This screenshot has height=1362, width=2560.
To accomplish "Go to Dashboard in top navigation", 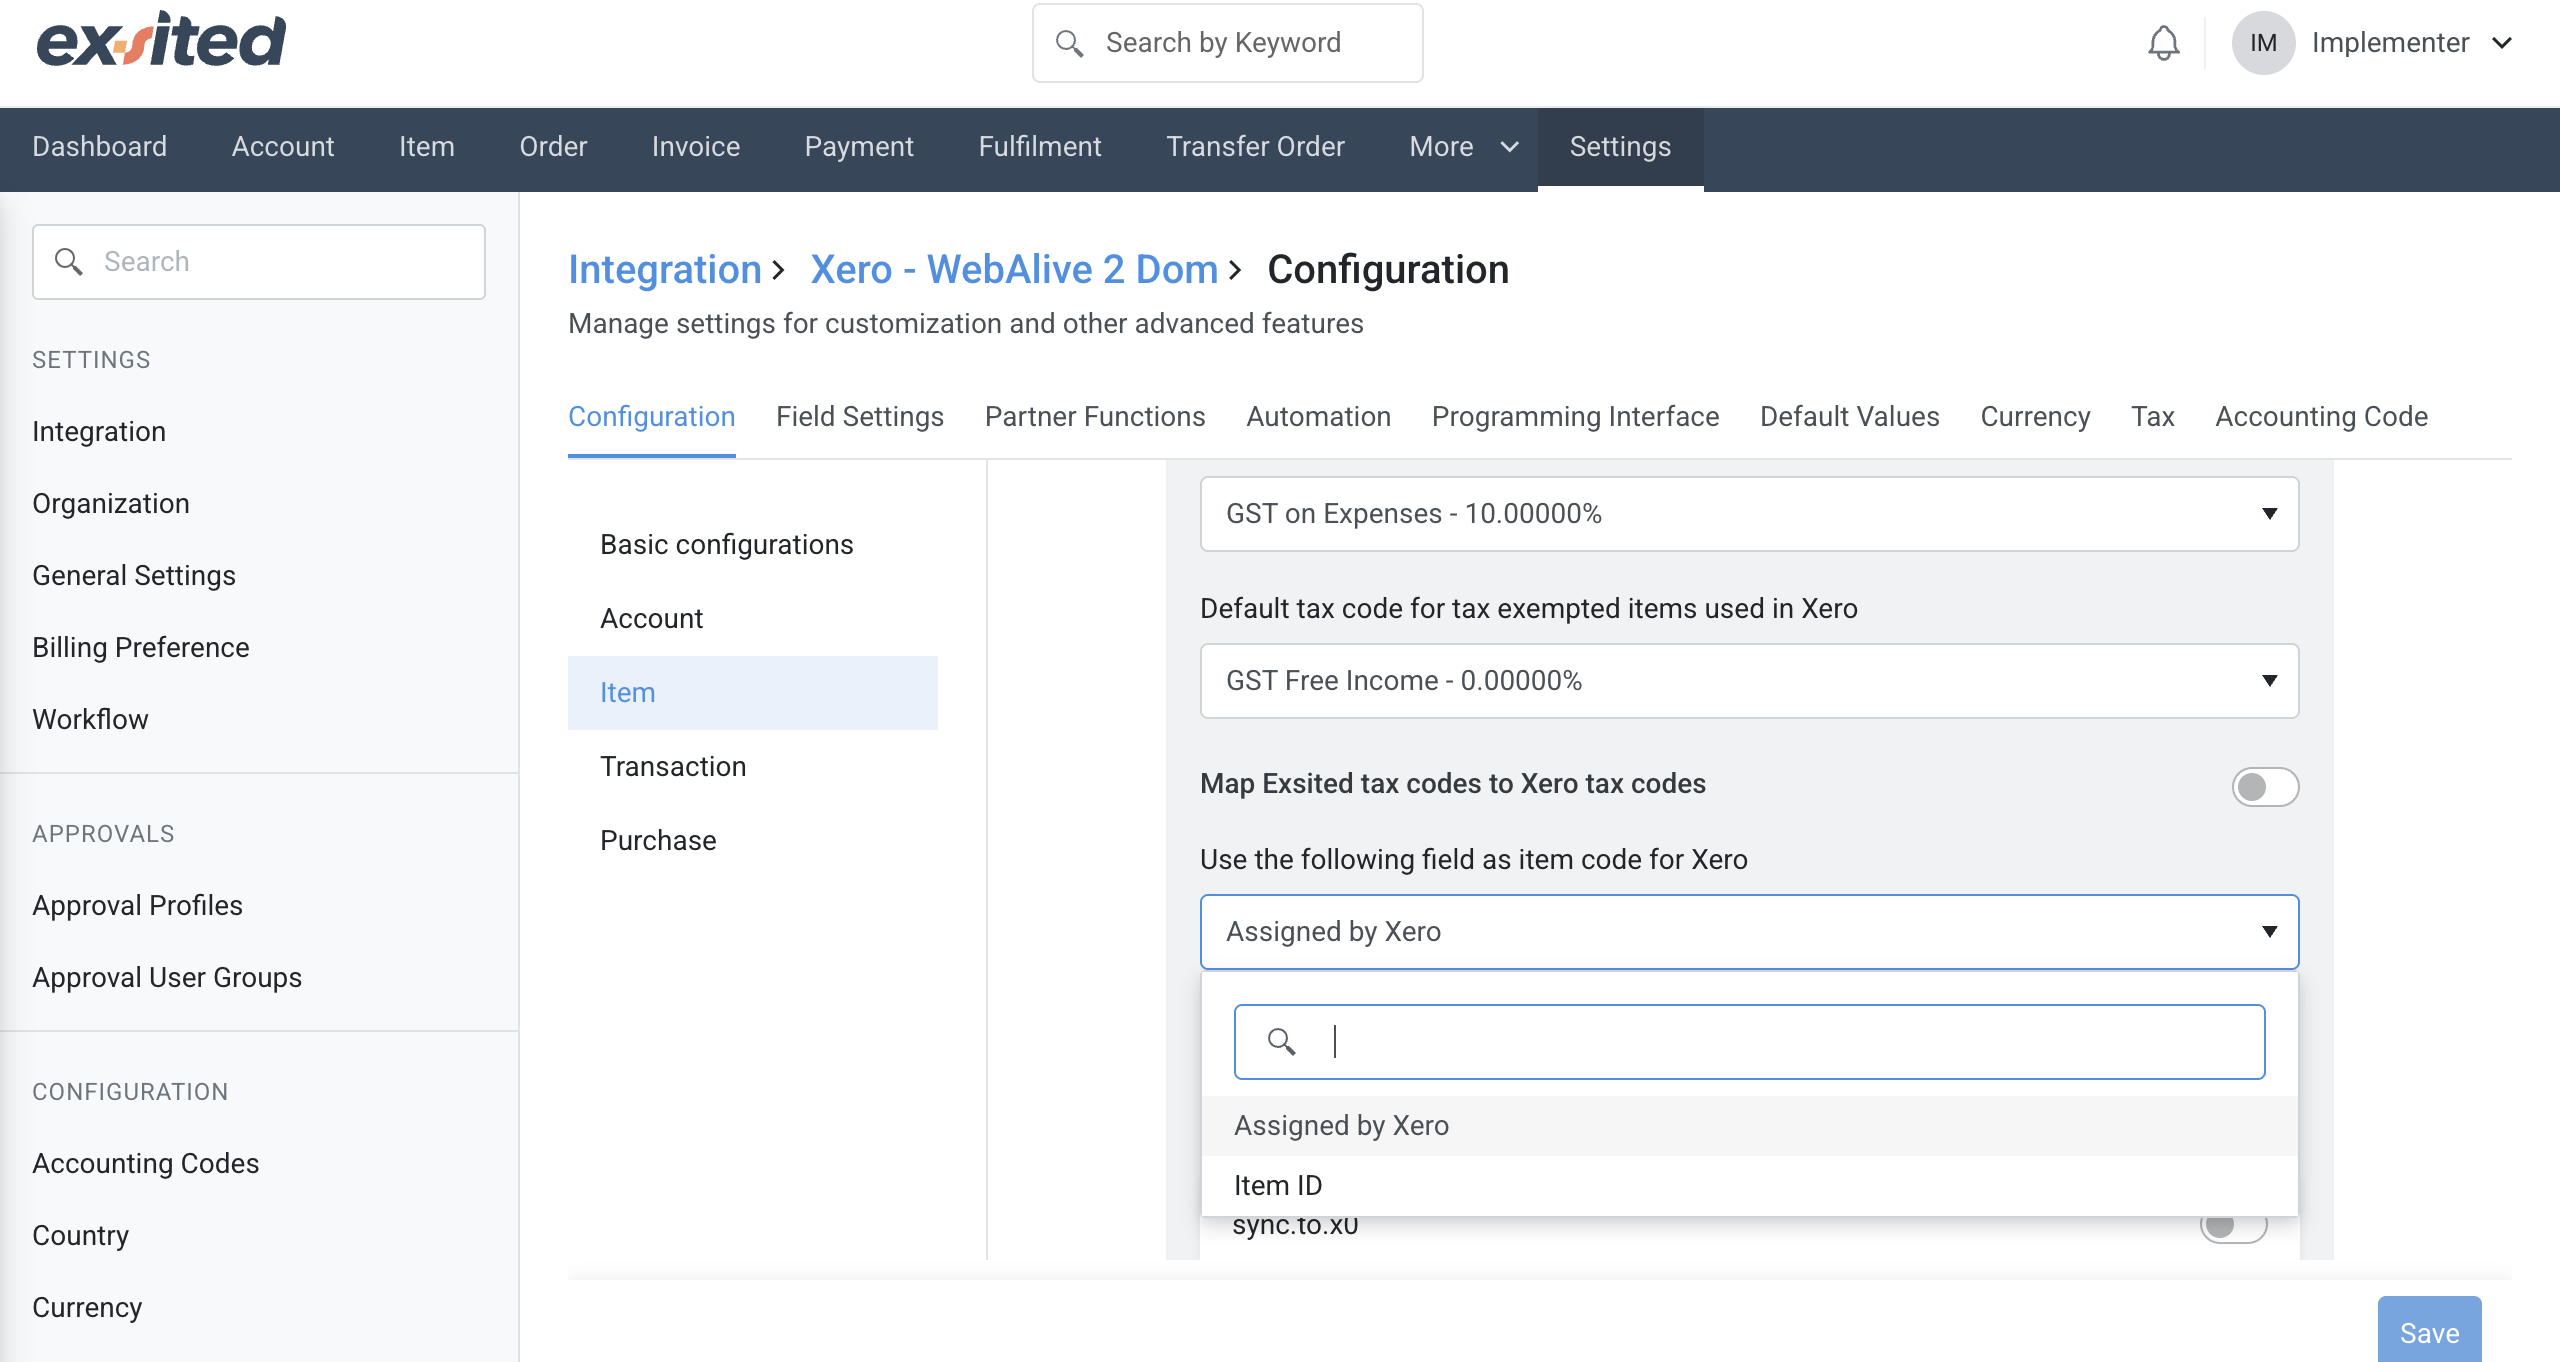I will (99, 147).
